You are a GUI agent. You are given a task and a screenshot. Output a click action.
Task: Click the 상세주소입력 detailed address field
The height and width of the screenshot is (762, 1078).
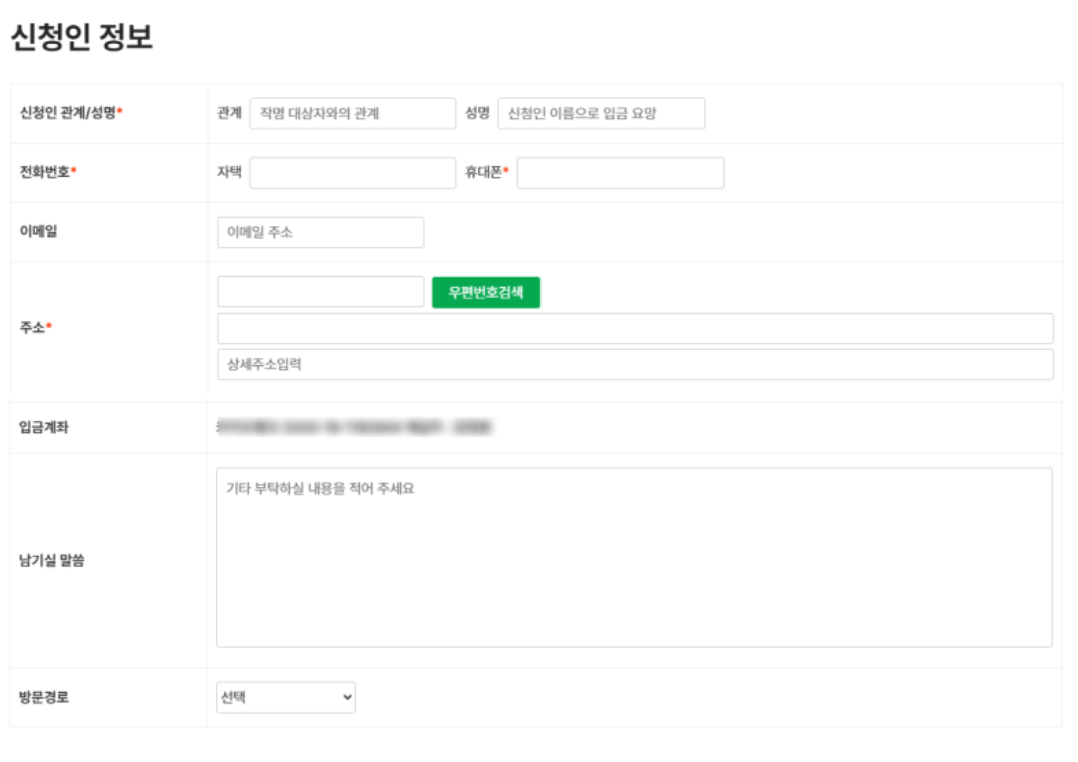pos(635,364)
